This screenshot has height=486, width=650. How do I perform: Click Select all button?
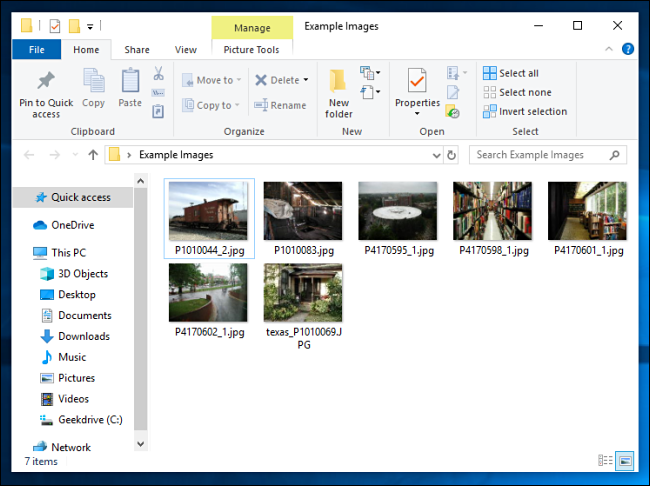(511, 73)
